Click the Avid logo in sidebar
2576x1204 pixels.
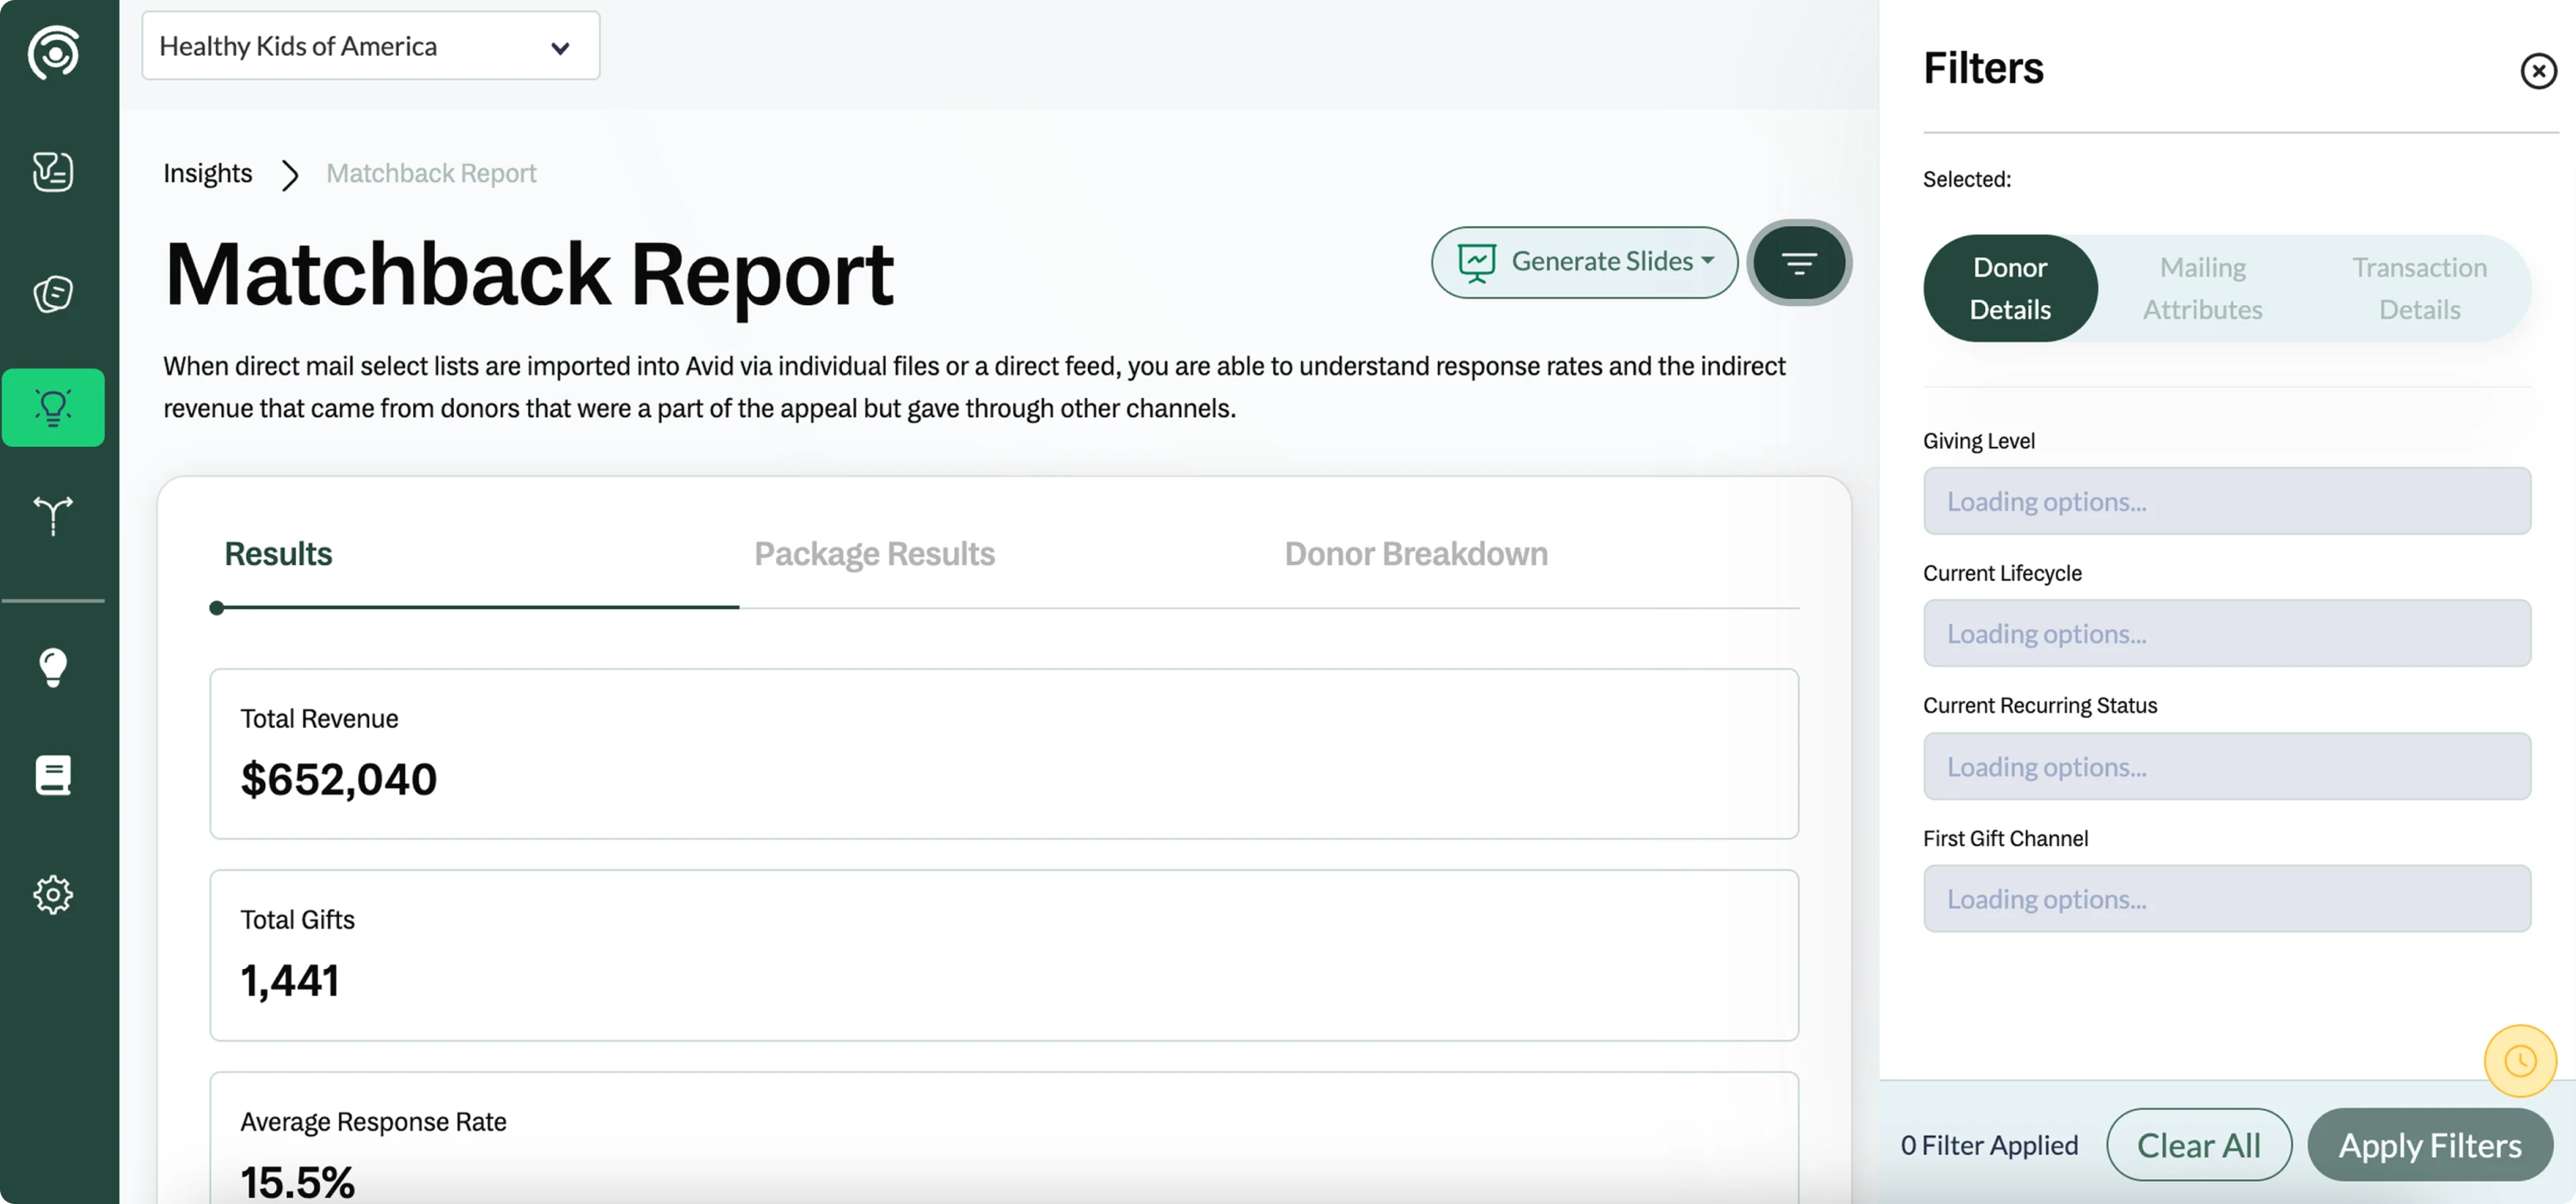click(53, 52)
